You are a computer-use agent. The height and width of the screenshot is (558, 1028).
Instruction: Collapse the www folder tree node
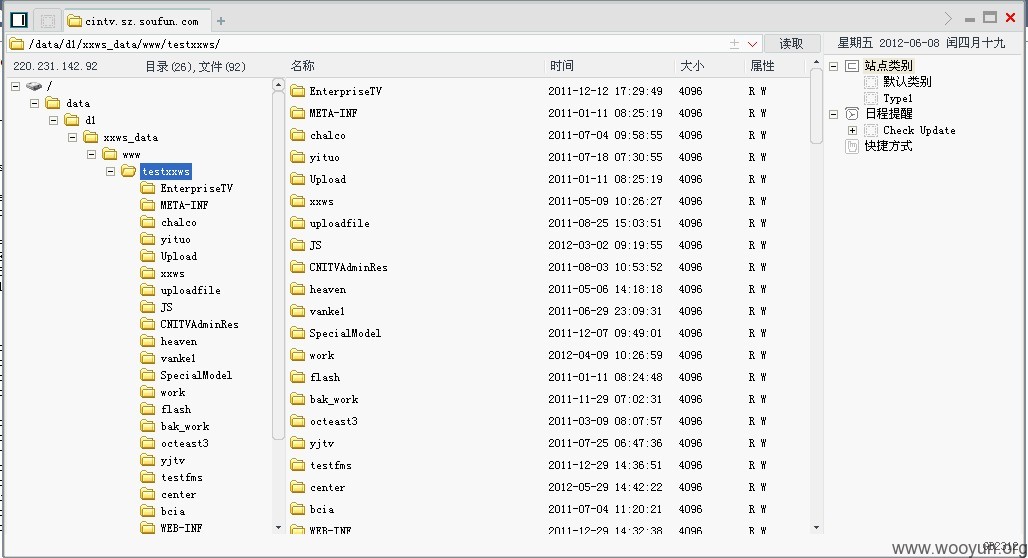[x=91, y=154]
